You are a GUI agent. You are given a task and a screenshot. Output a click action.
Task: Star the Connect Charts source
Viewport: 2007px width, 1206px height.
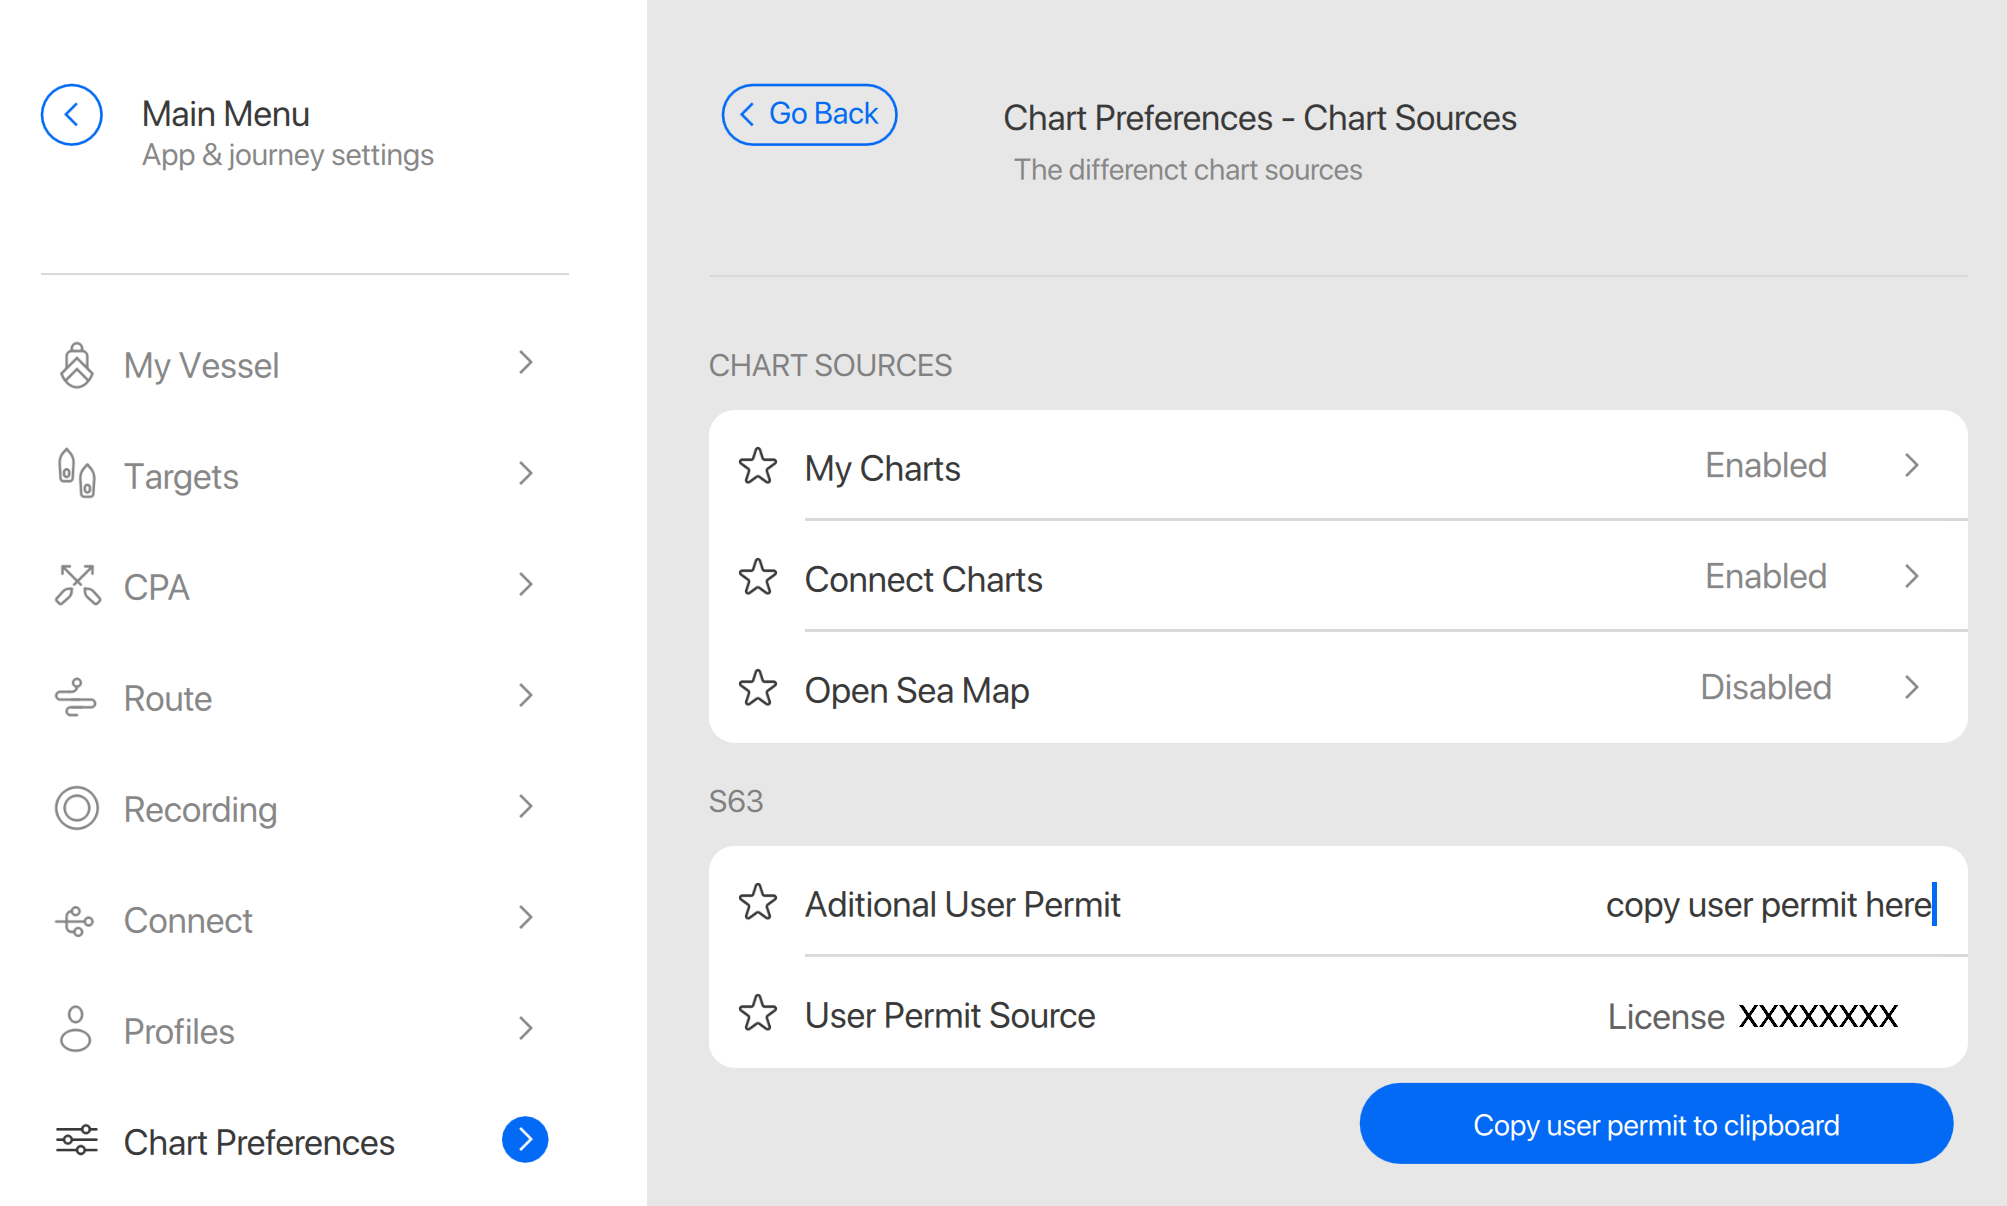(x=758, y=578)
